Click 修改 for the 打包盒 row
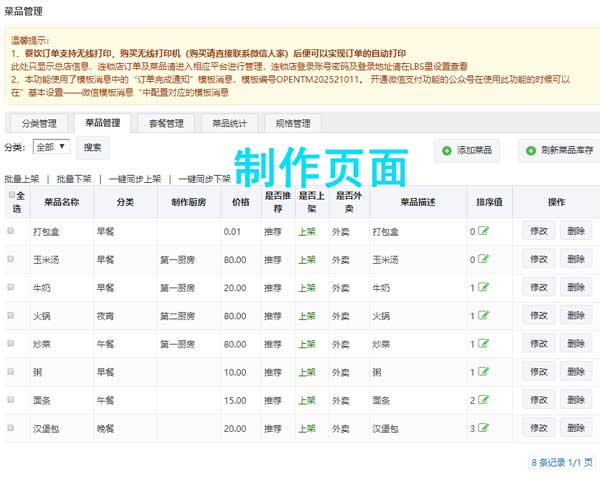Viewport: 600px width, 482px height. 539,231
